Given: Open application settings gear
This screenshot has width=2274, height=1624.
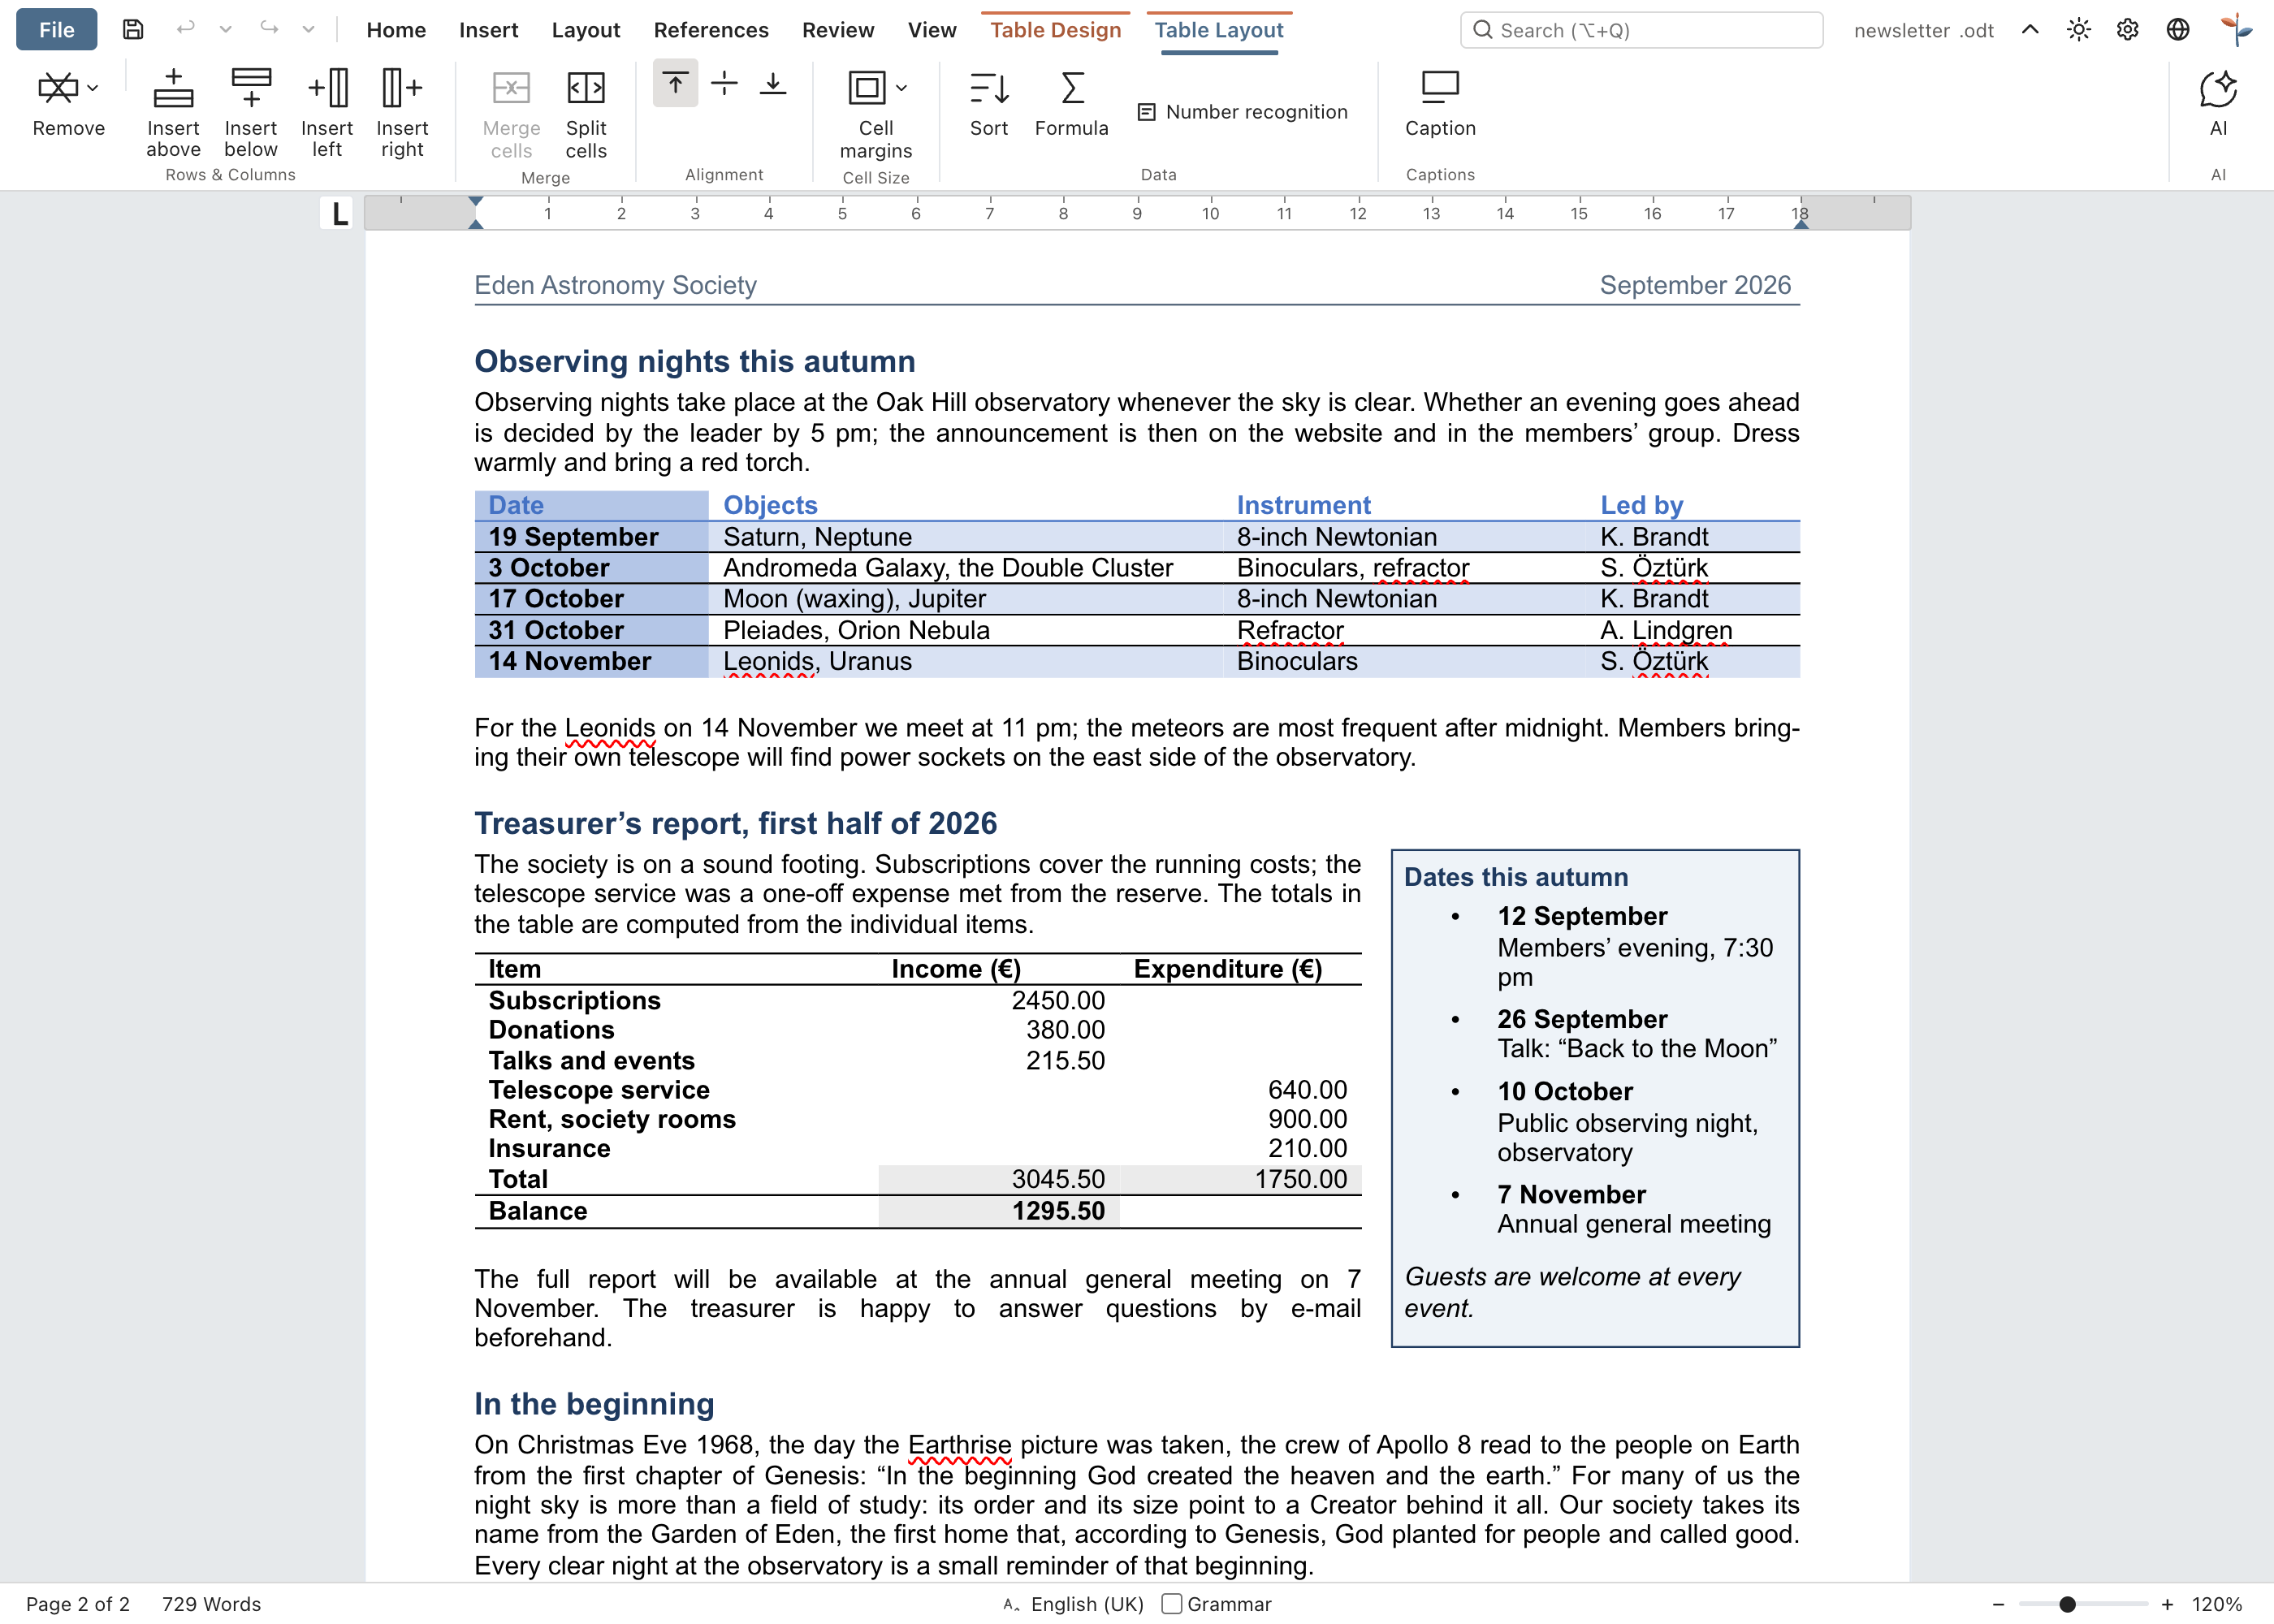Looking at the screenshot, I should click(2128, 30).
